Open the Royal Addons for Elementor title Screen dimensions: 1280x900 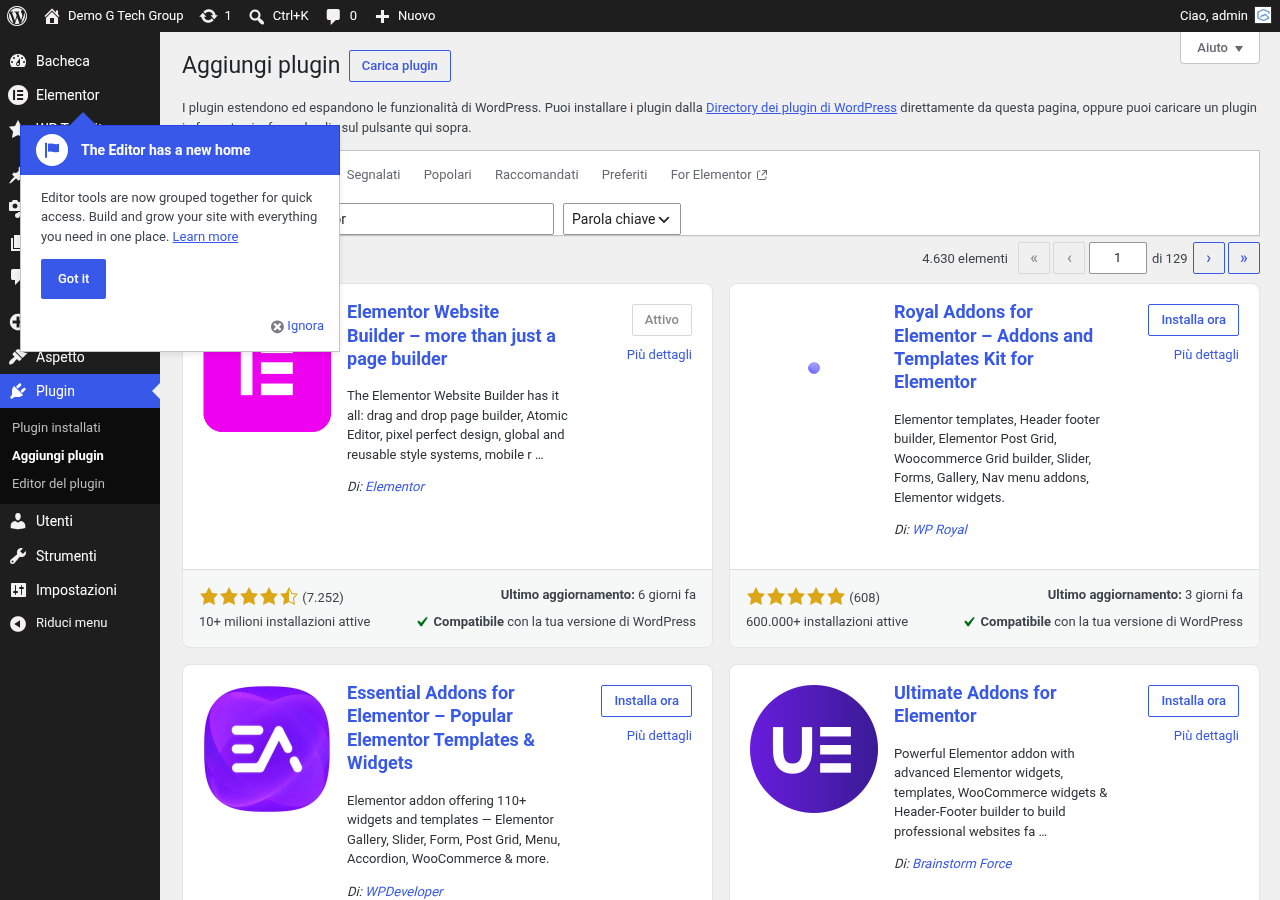coord(993,347)
